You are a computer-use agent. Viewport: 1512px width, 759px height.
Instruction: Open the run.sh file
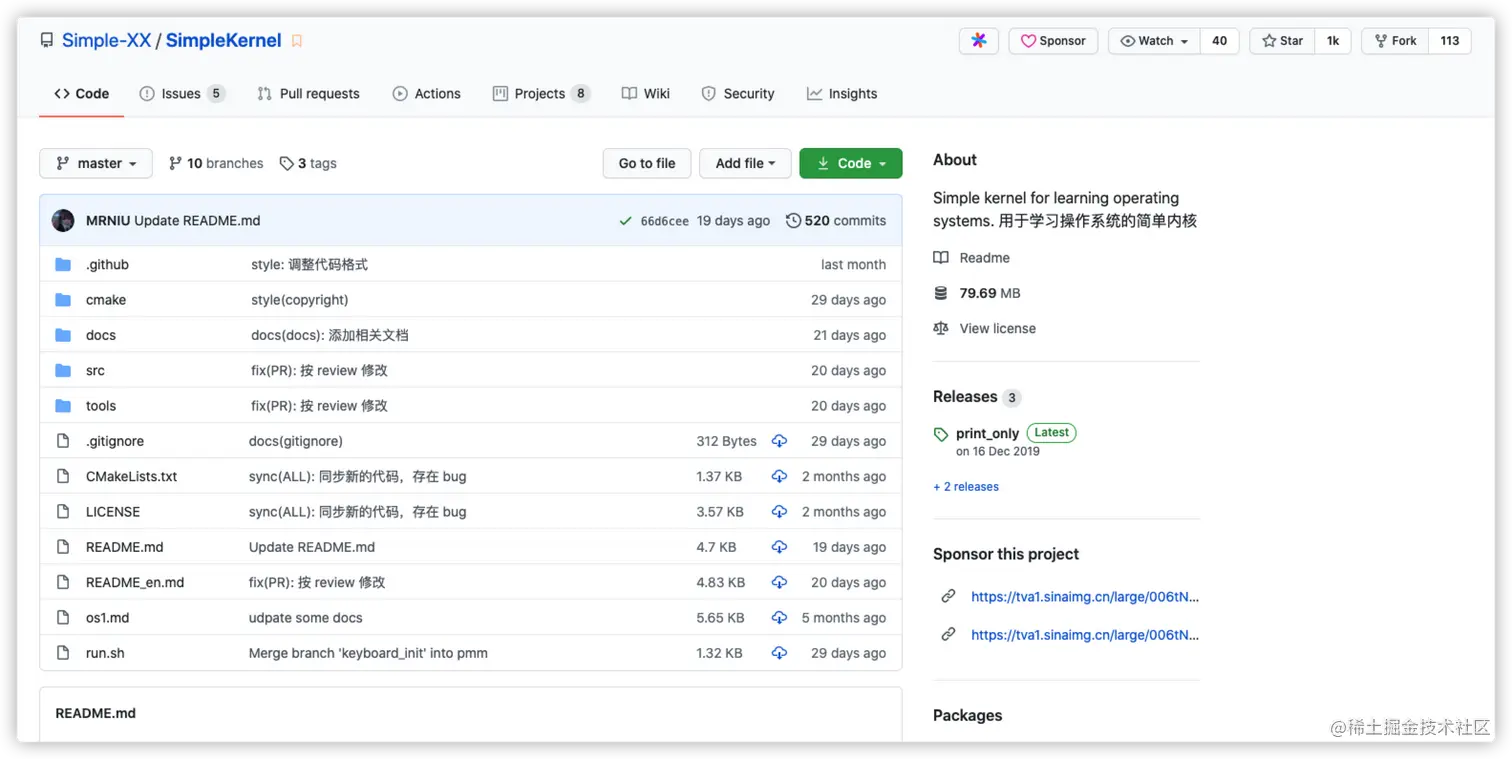coord(105,653)
